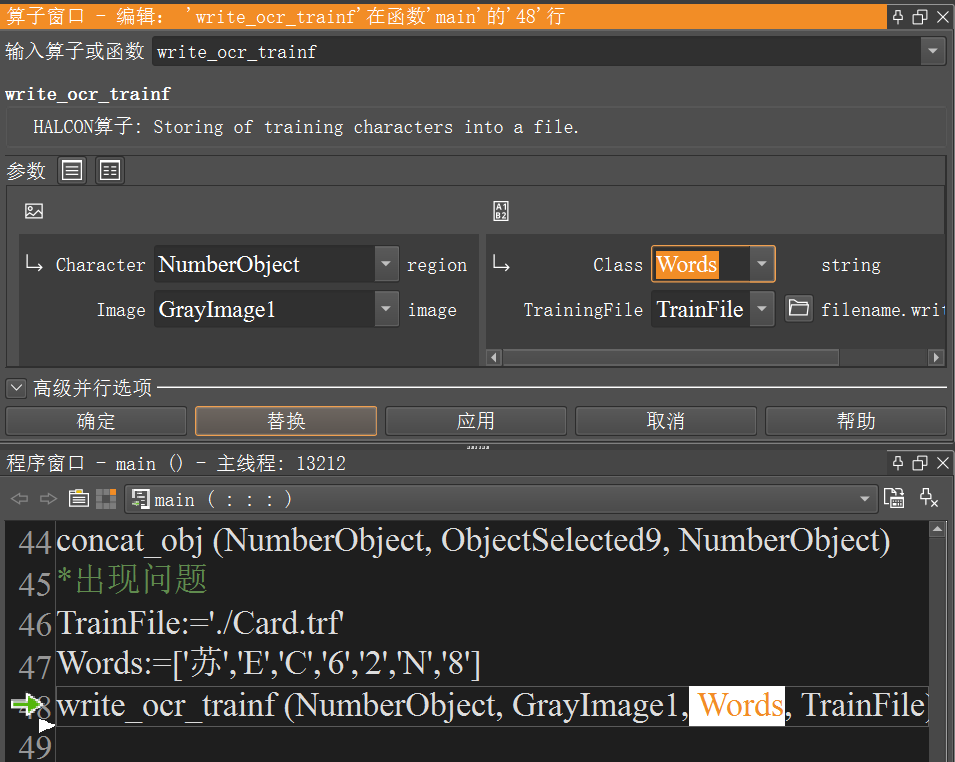Screen dimensions: 955x762
Task: Switch parameters to detailed table view icon
Action: click(110, 171)
